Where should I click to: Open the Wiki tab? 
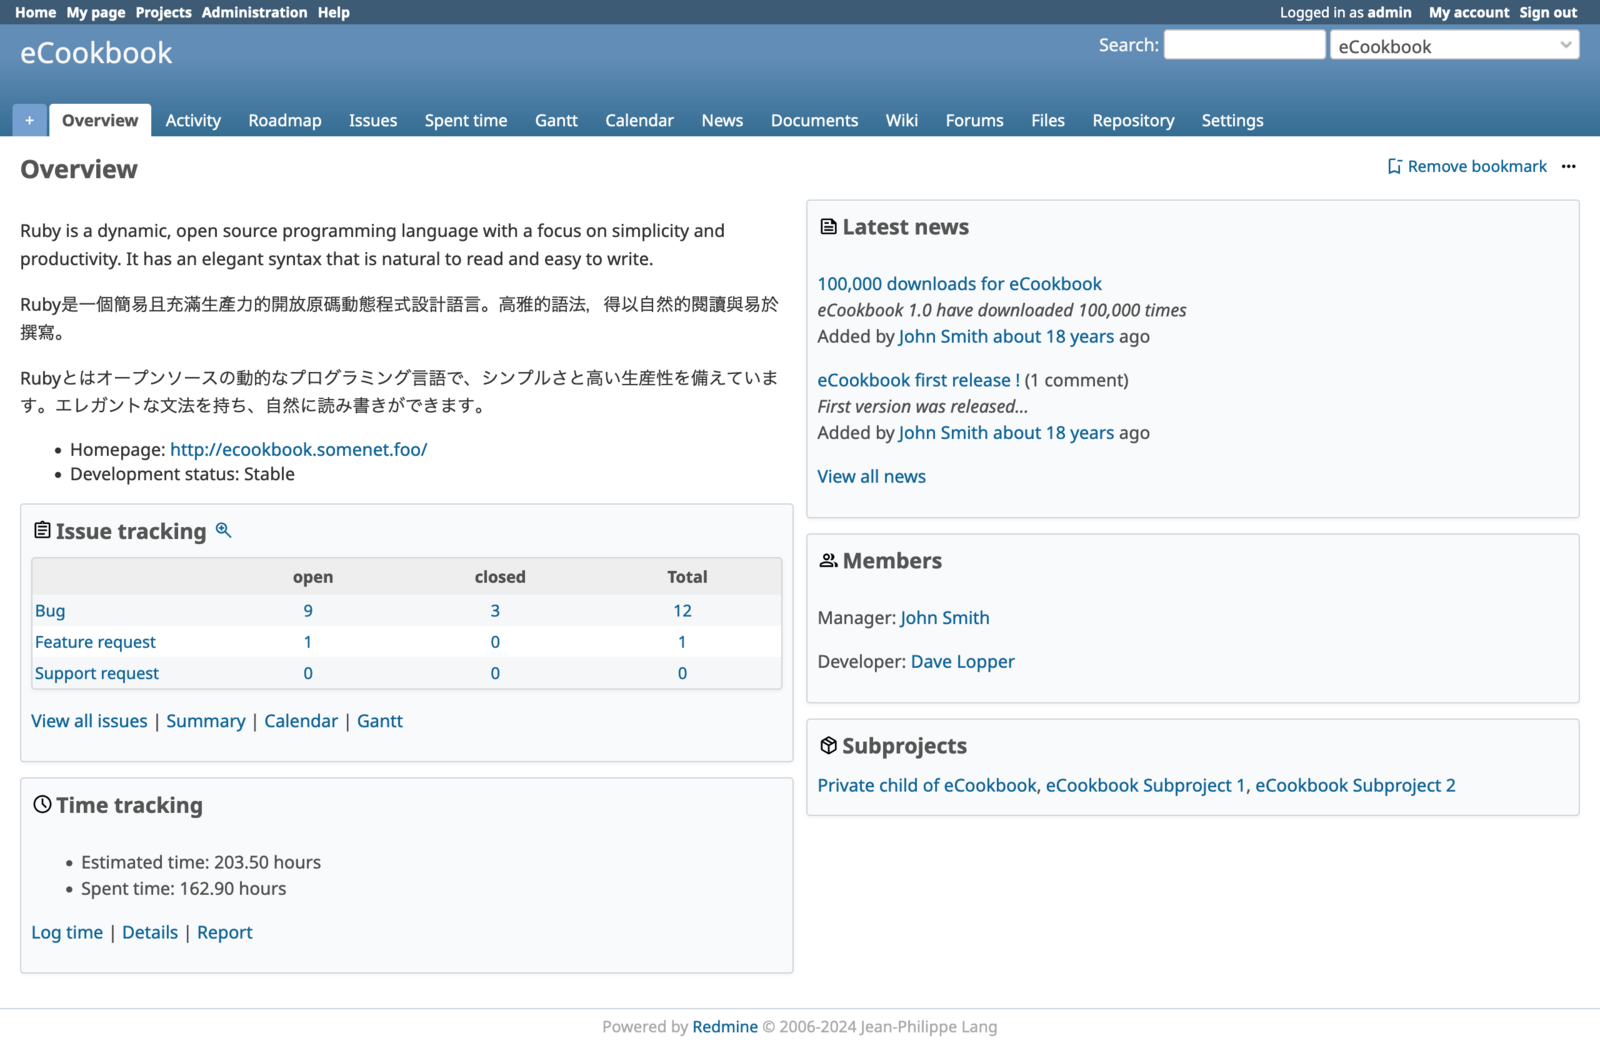coord(901,120)
